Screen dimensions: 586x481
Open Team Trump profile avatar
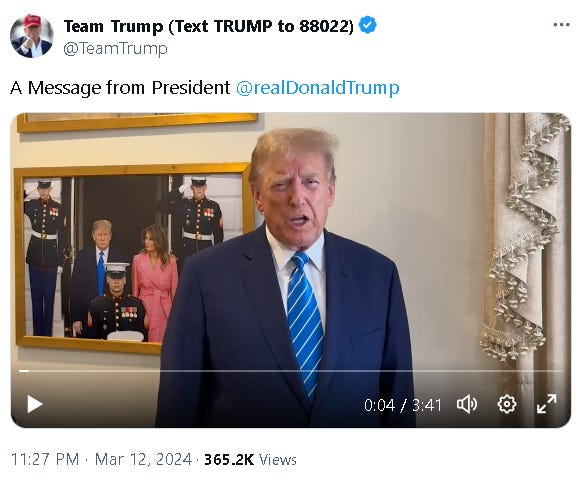coord(32,36)
